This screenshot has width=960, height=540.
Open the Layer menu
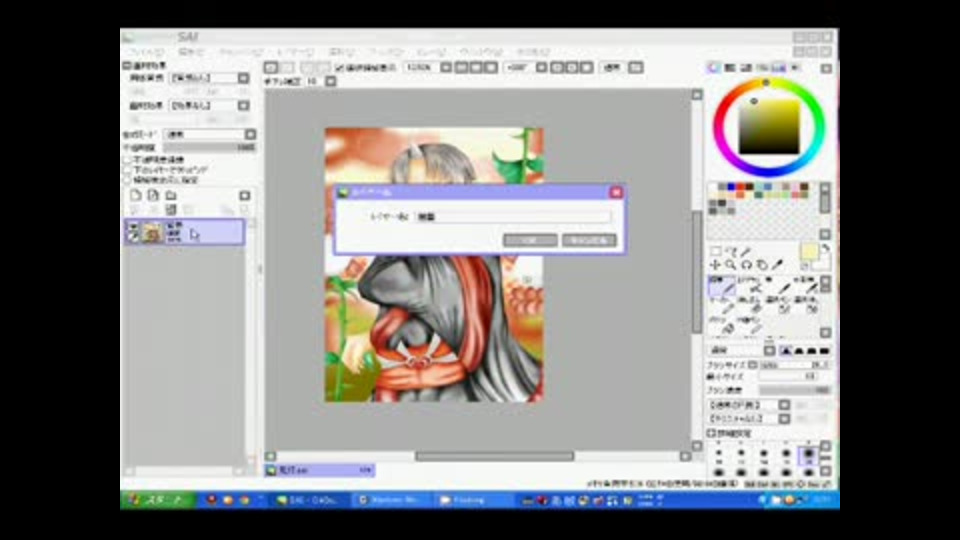pos(295,52)
